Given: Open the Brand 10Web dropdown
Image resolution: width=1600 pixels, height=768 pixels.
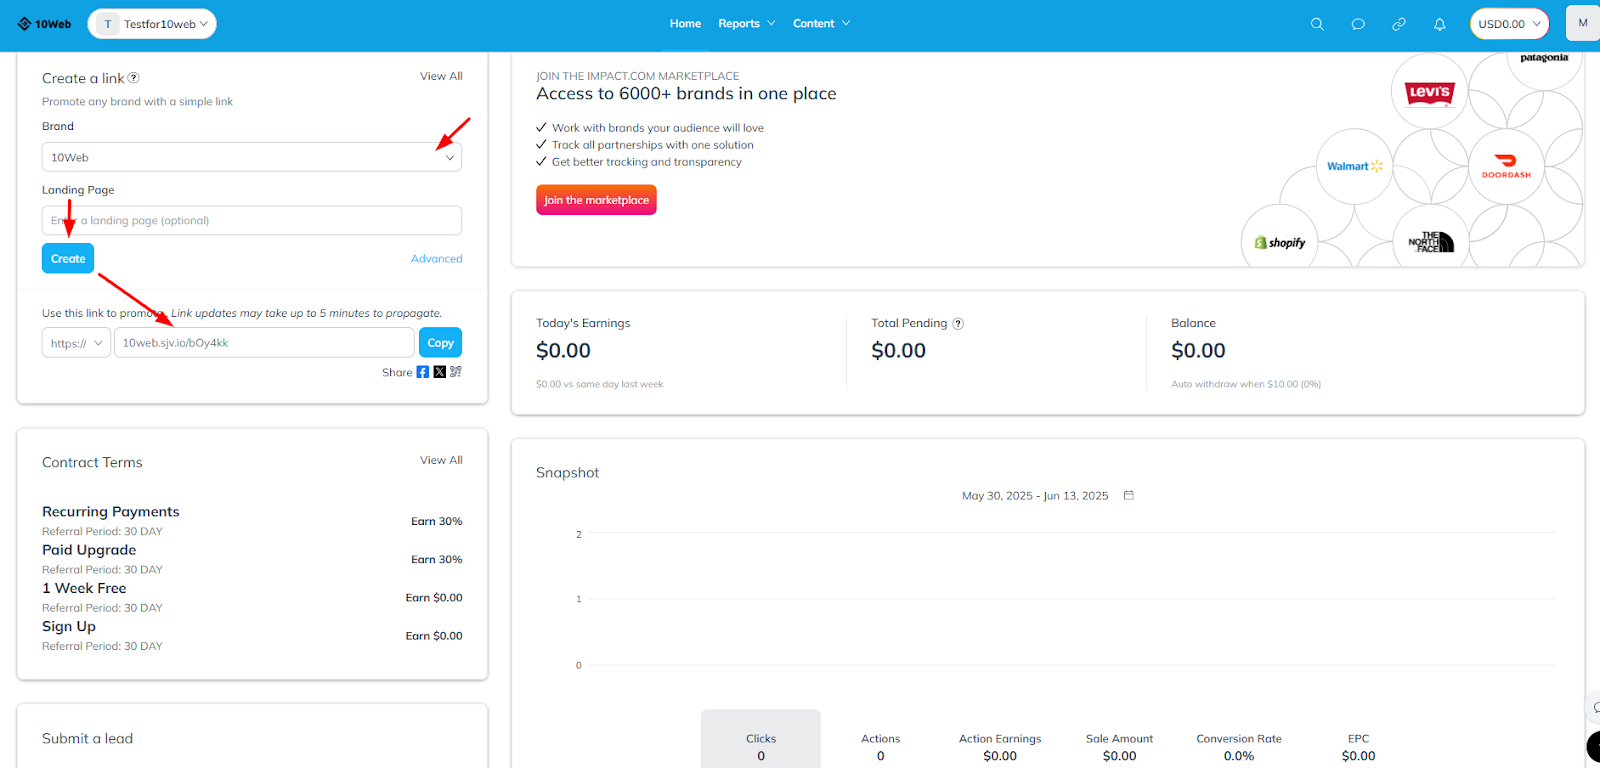Looking at the screenshot, I should [252, 157].
